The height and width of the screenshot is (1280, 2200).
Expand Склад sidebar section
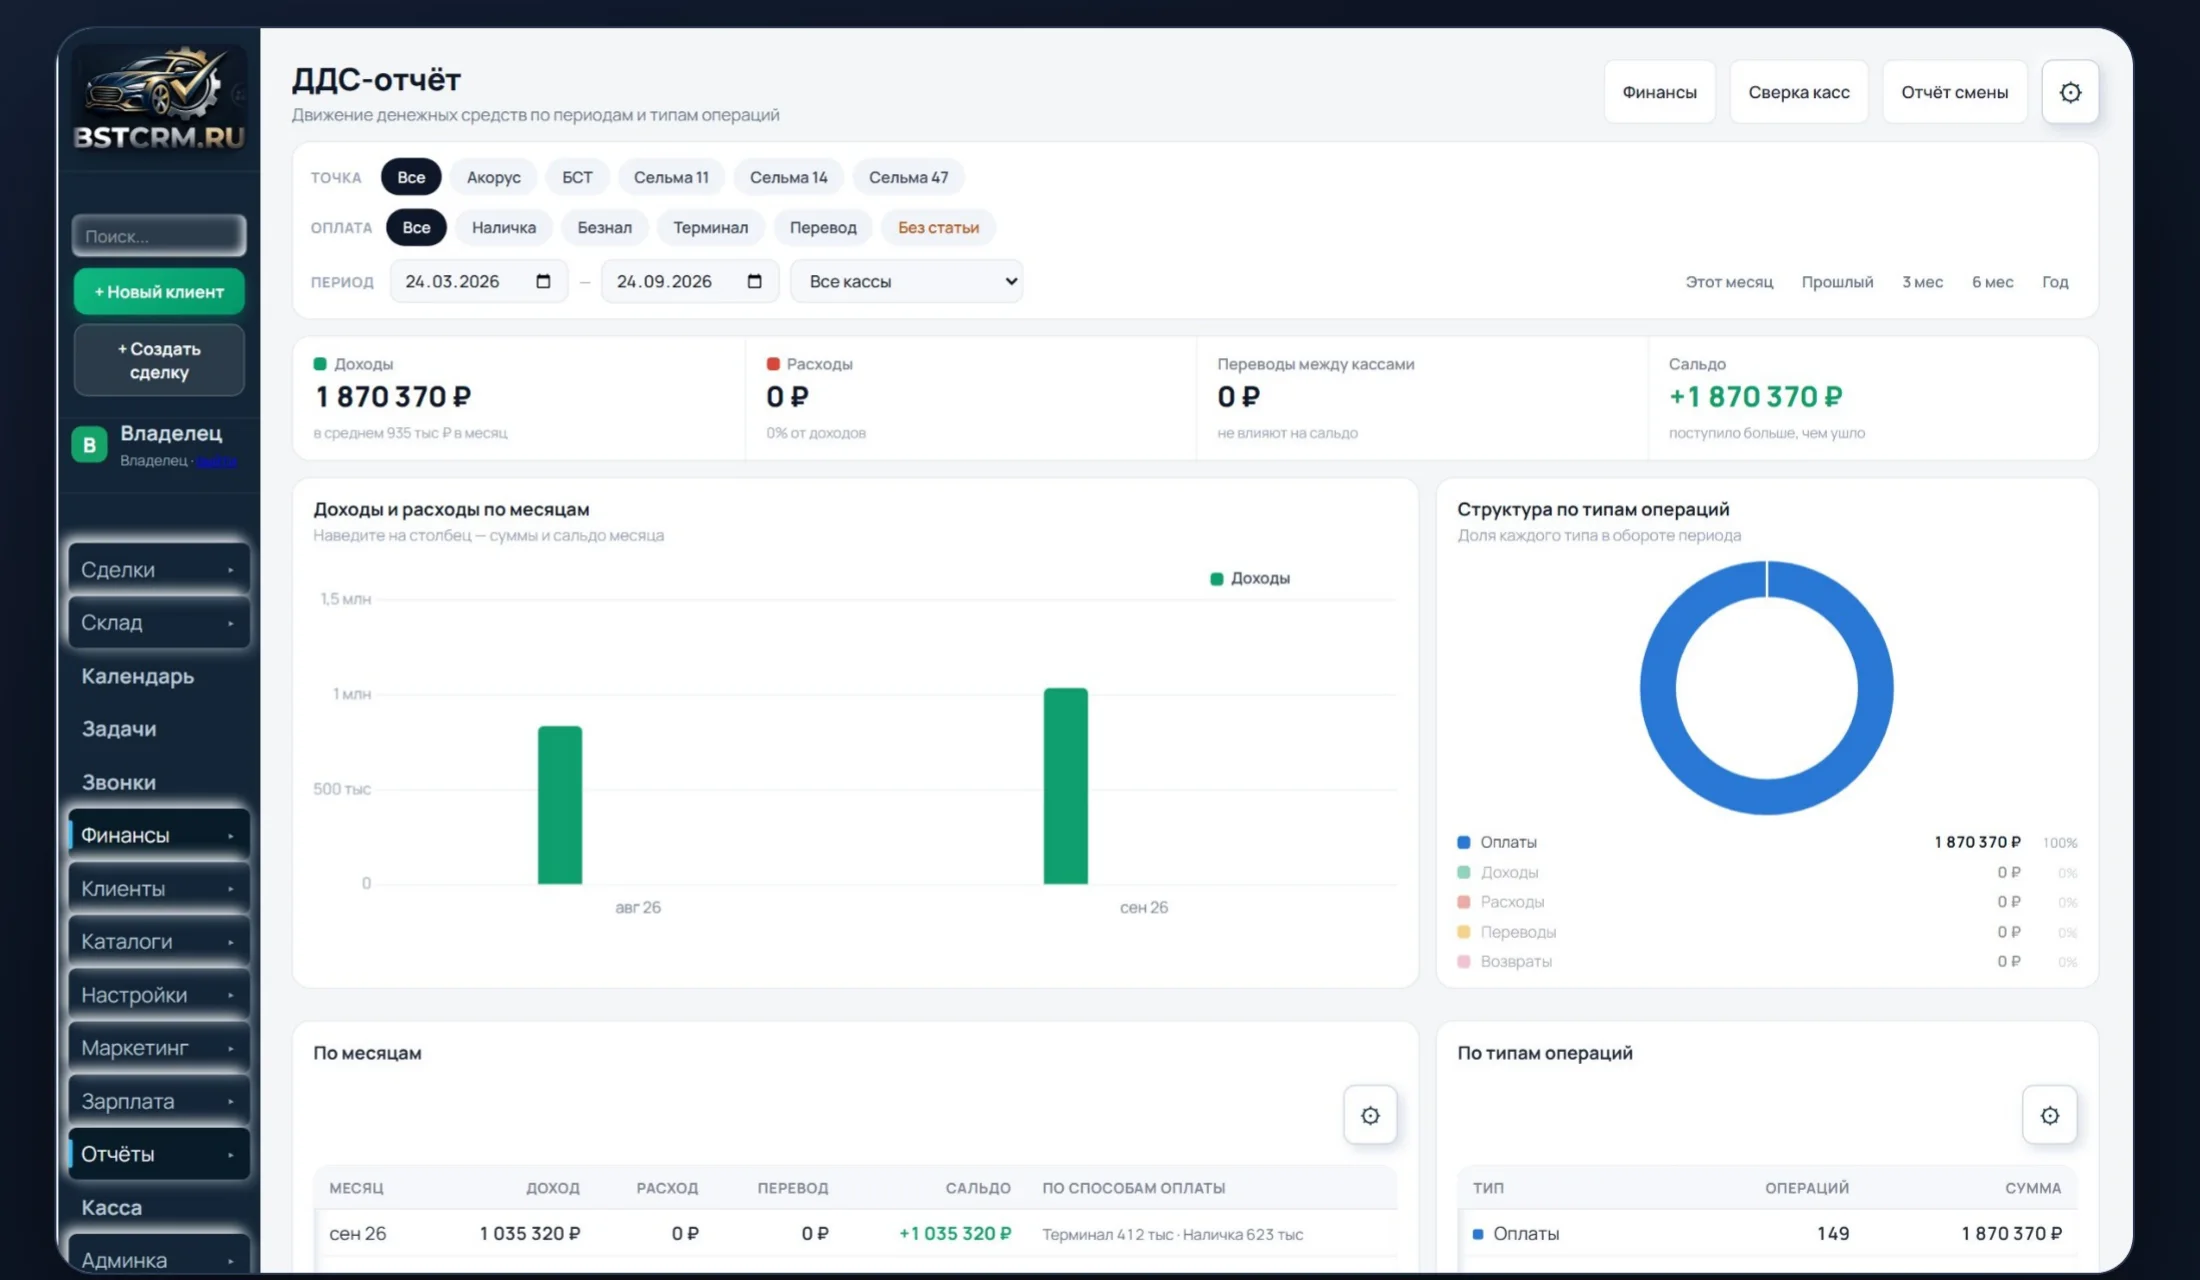[x=159, y=622]
